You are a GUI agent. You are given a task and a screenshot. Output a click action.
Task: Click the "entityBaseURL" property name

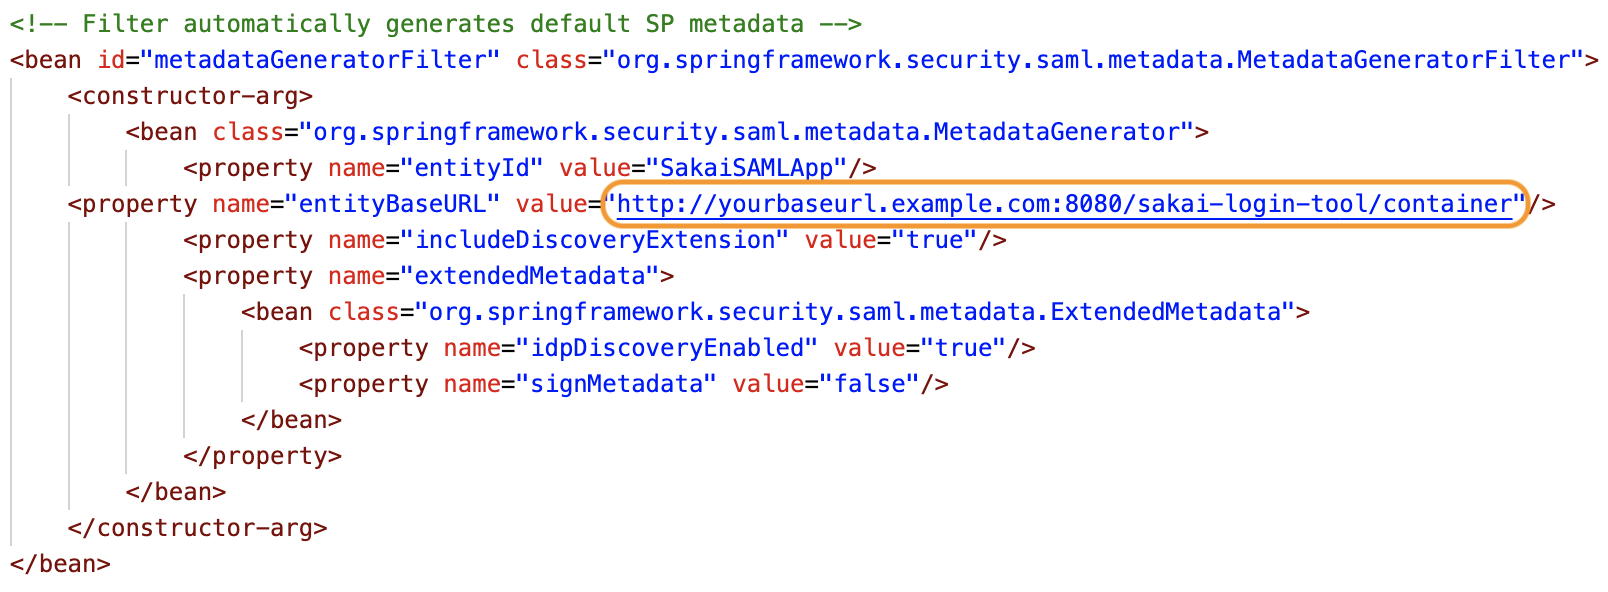tap(392, 204)
